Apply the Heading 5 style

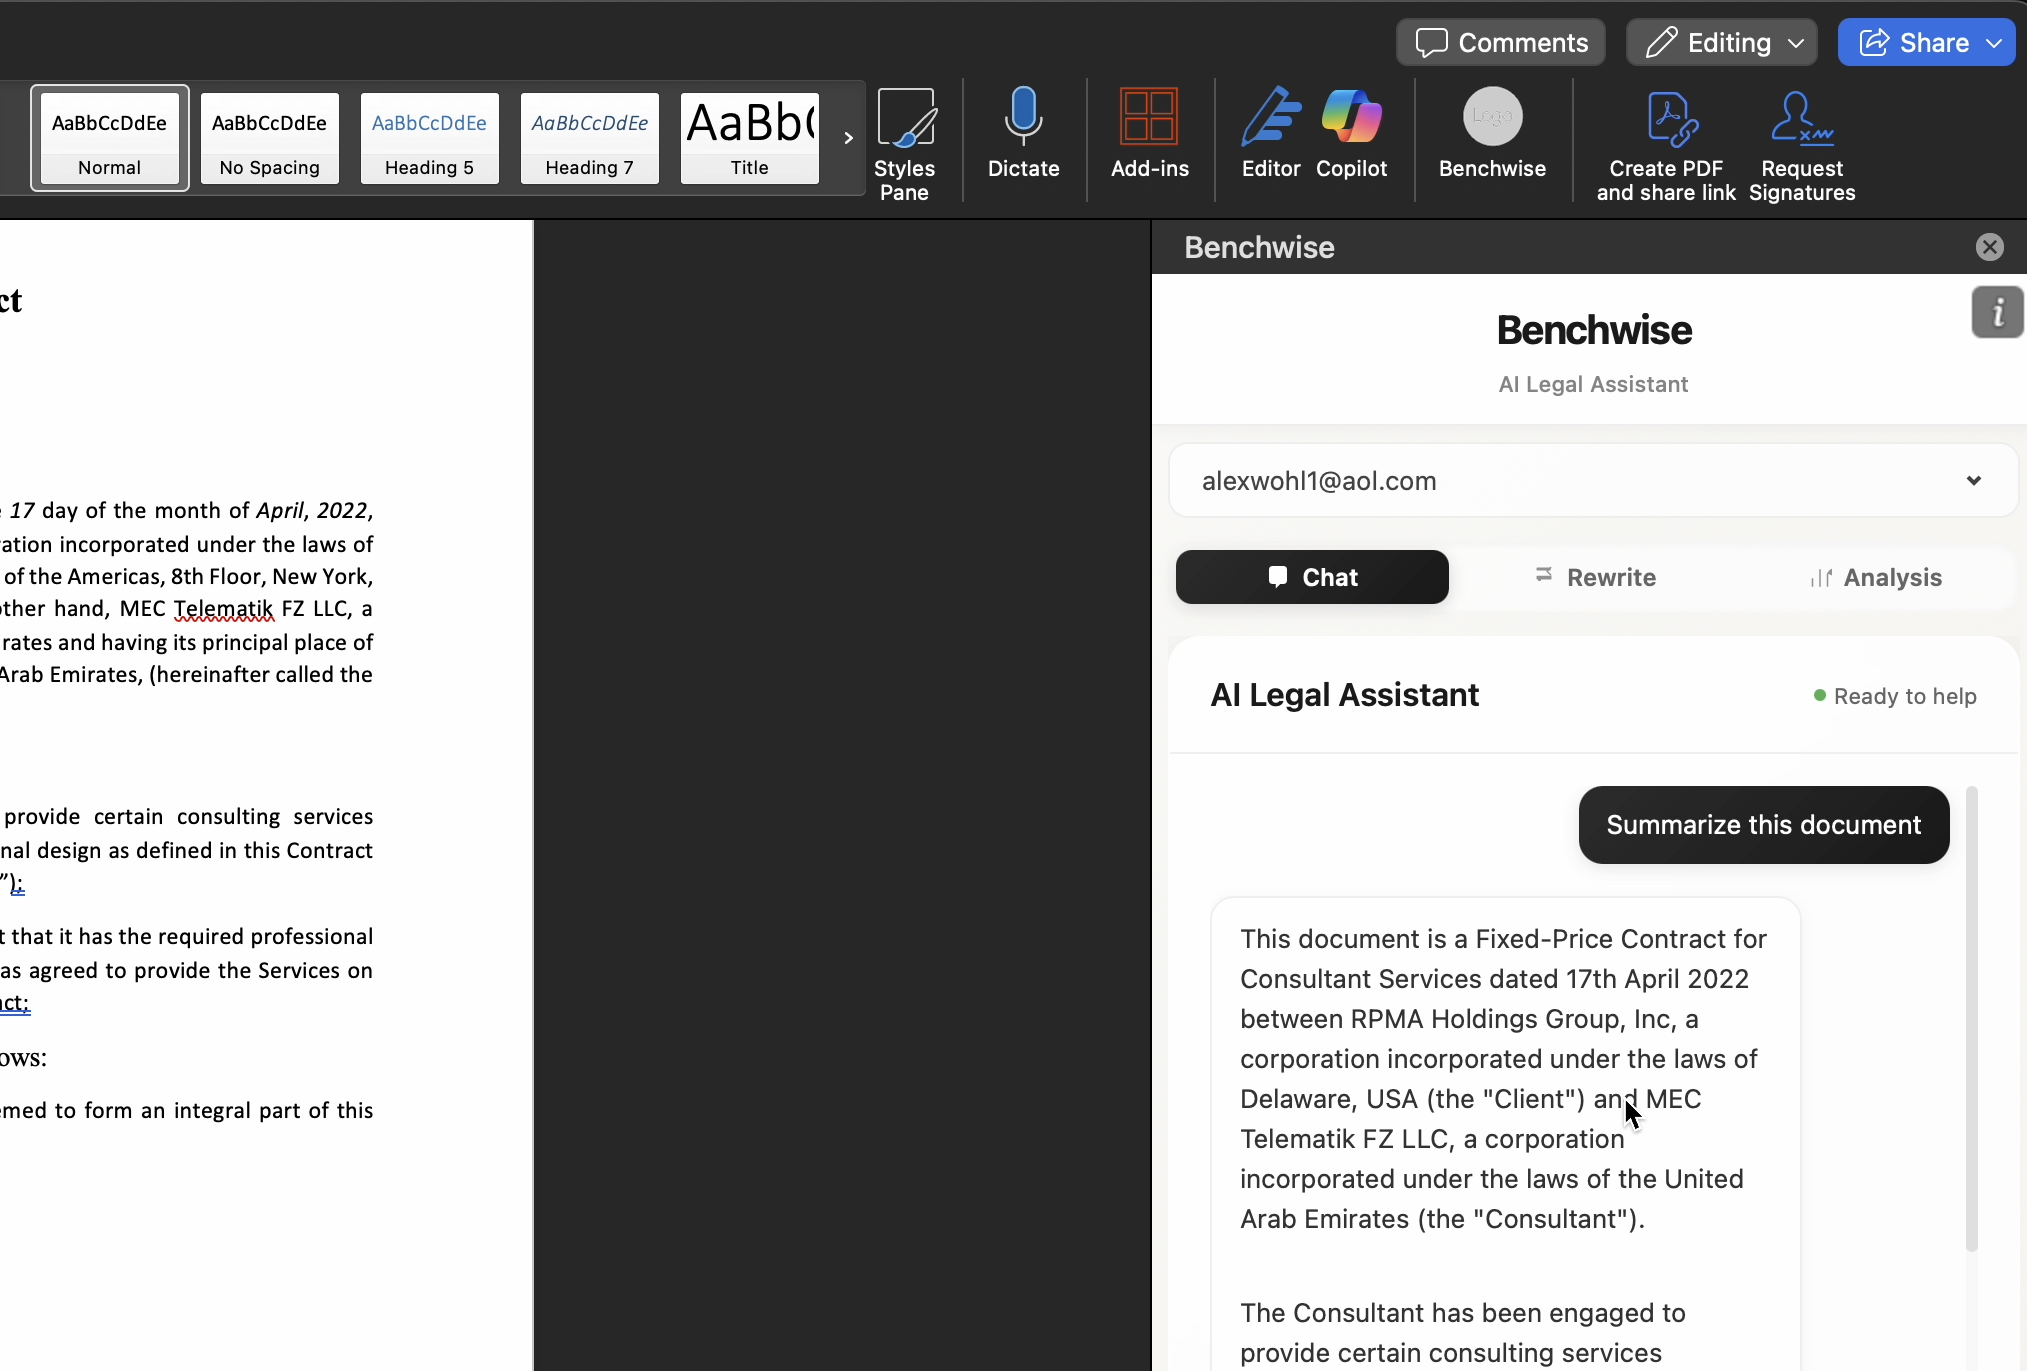(x=430, y=138)
